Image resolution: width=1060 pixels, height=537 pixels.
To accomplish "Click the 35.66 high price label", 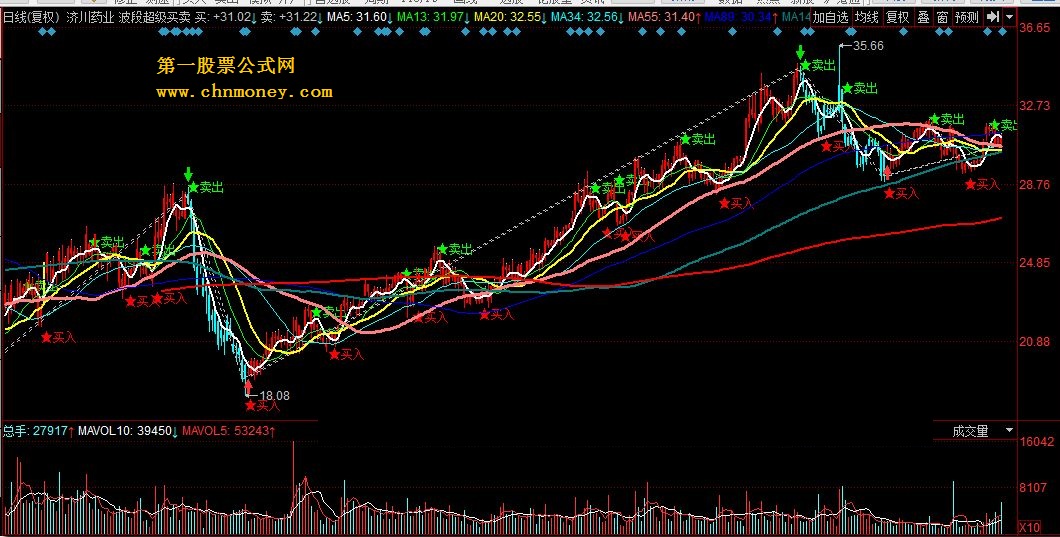I will point(868,46).
